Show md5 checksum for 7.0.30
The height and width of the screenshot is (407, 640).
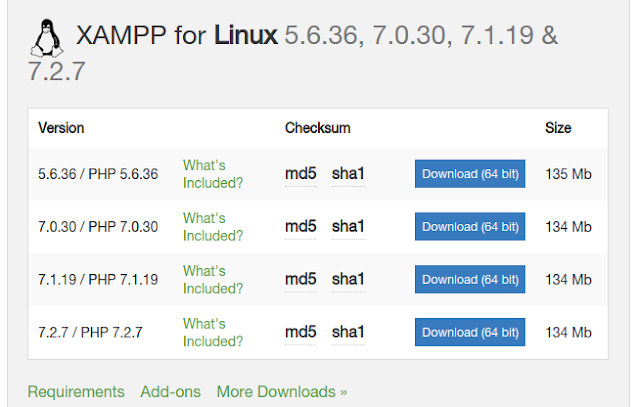(301, 227)
